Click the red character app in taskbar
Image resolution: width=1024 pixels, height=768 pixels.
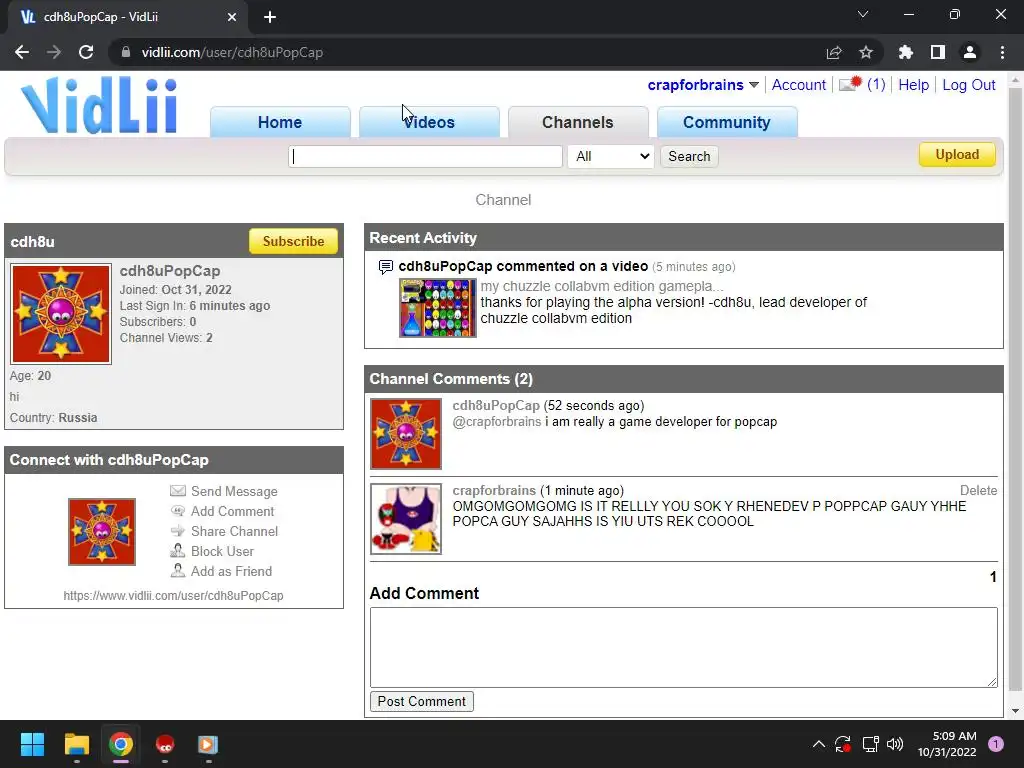pyautogui.click(x=165, y=744)
